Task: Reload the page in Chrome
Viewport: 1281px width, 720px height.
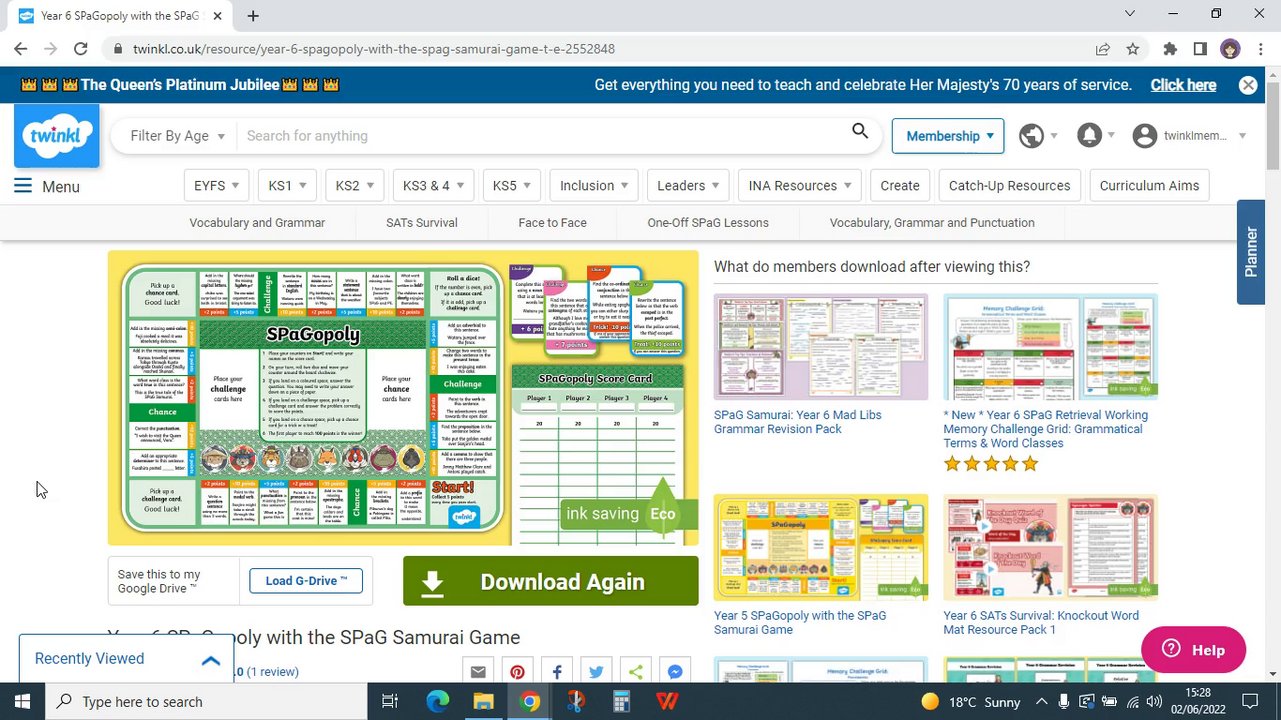Action: 81,49
